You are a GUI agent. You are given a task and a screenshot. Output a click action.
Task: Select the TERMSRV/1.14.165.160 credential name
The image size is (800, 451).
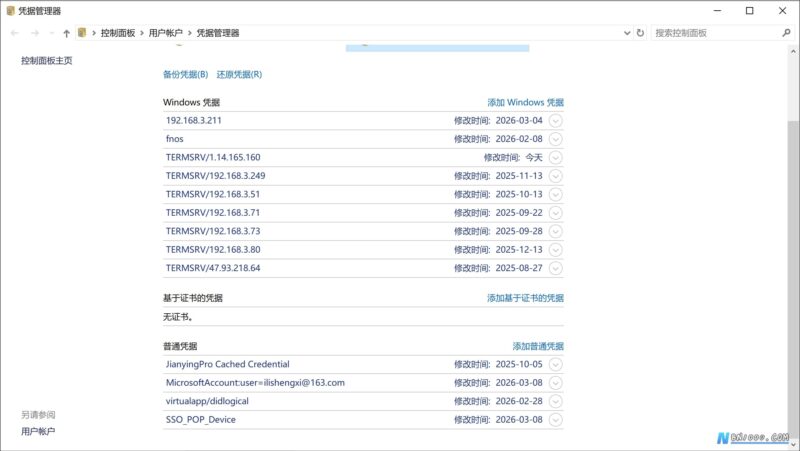213,157
